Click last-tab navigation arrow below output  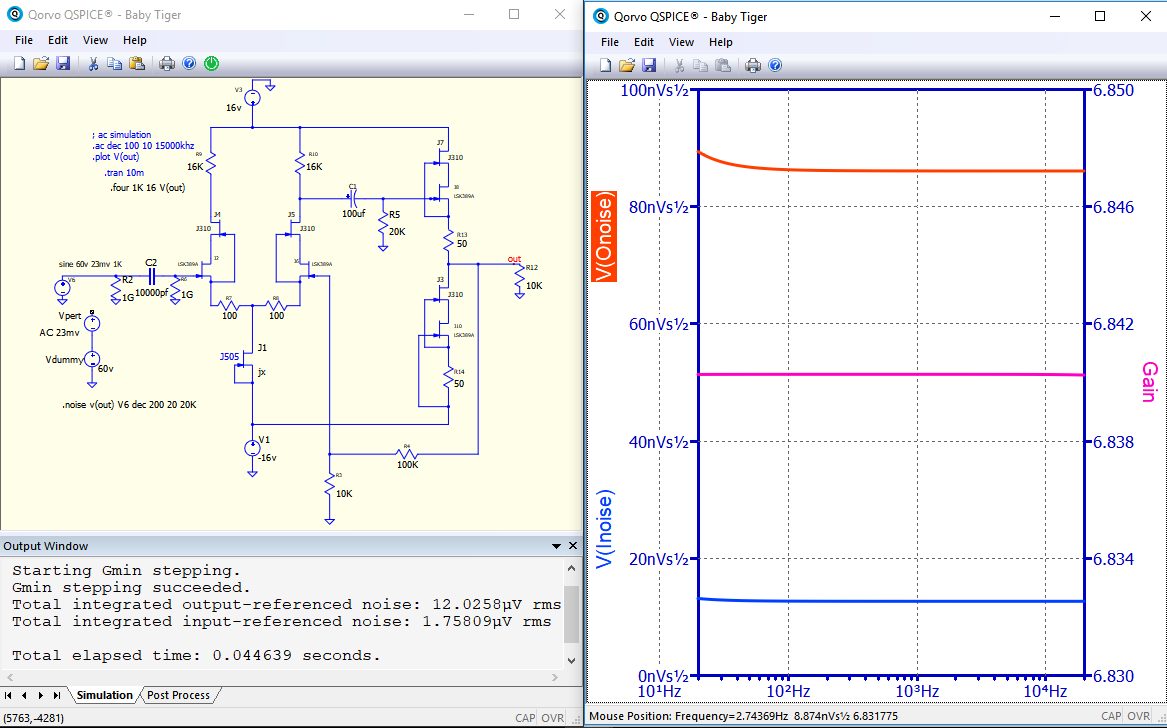coord(57,695)
